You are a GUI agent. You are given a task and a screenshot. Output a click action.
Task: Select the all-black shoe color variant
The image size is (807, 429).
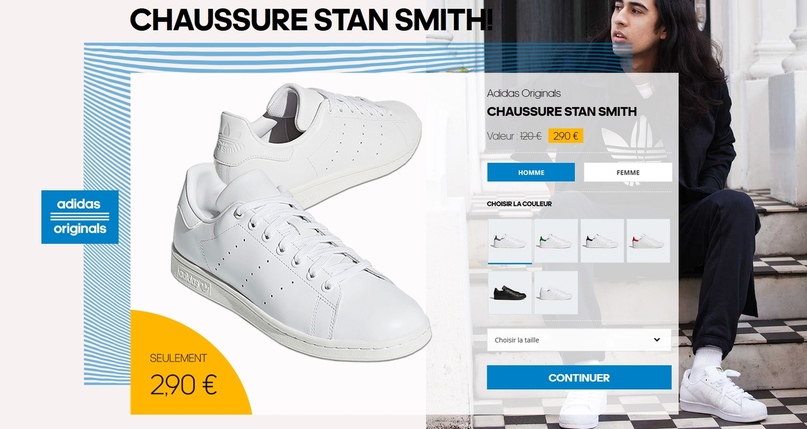coord(510,293)
